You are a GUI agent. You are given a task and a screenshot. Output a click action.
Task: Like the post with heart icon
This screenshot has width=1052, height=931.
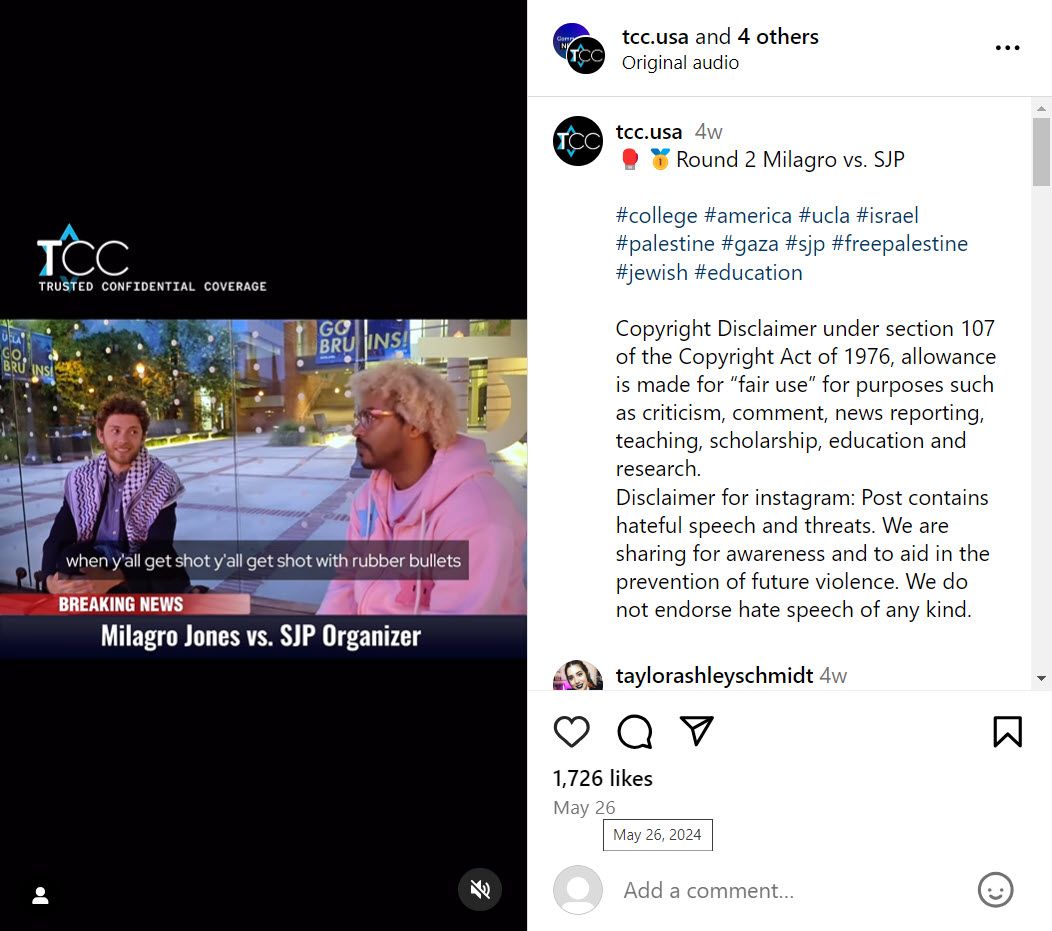[572, 731]
